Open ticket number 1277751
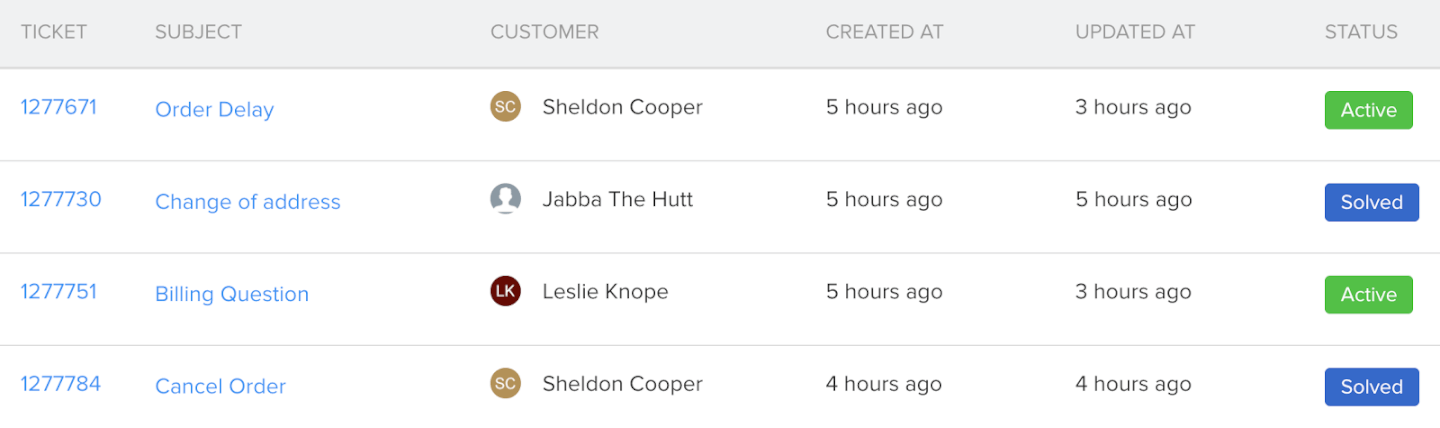 (x=59, y=291)
